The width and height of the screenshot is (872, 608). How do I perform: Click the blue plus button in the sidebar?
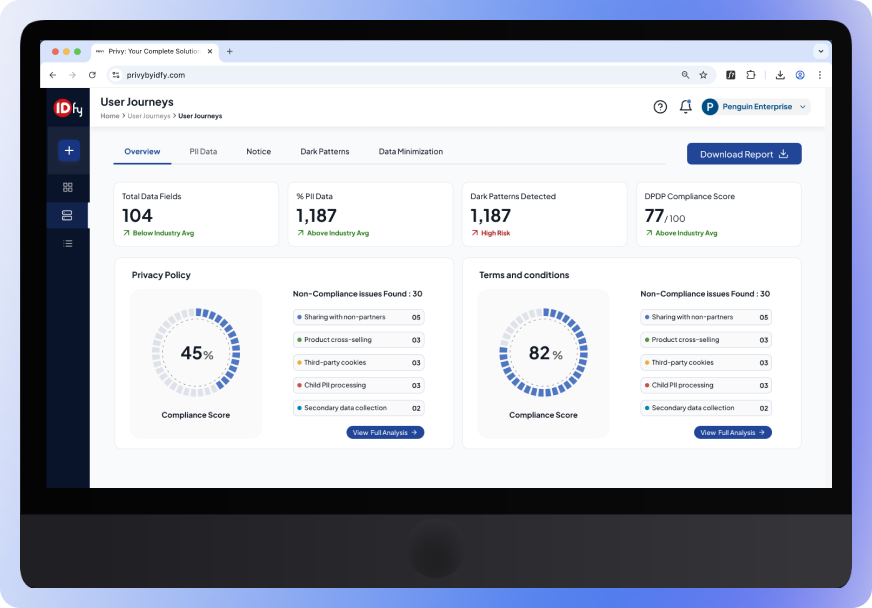click(x=68, y=149)
